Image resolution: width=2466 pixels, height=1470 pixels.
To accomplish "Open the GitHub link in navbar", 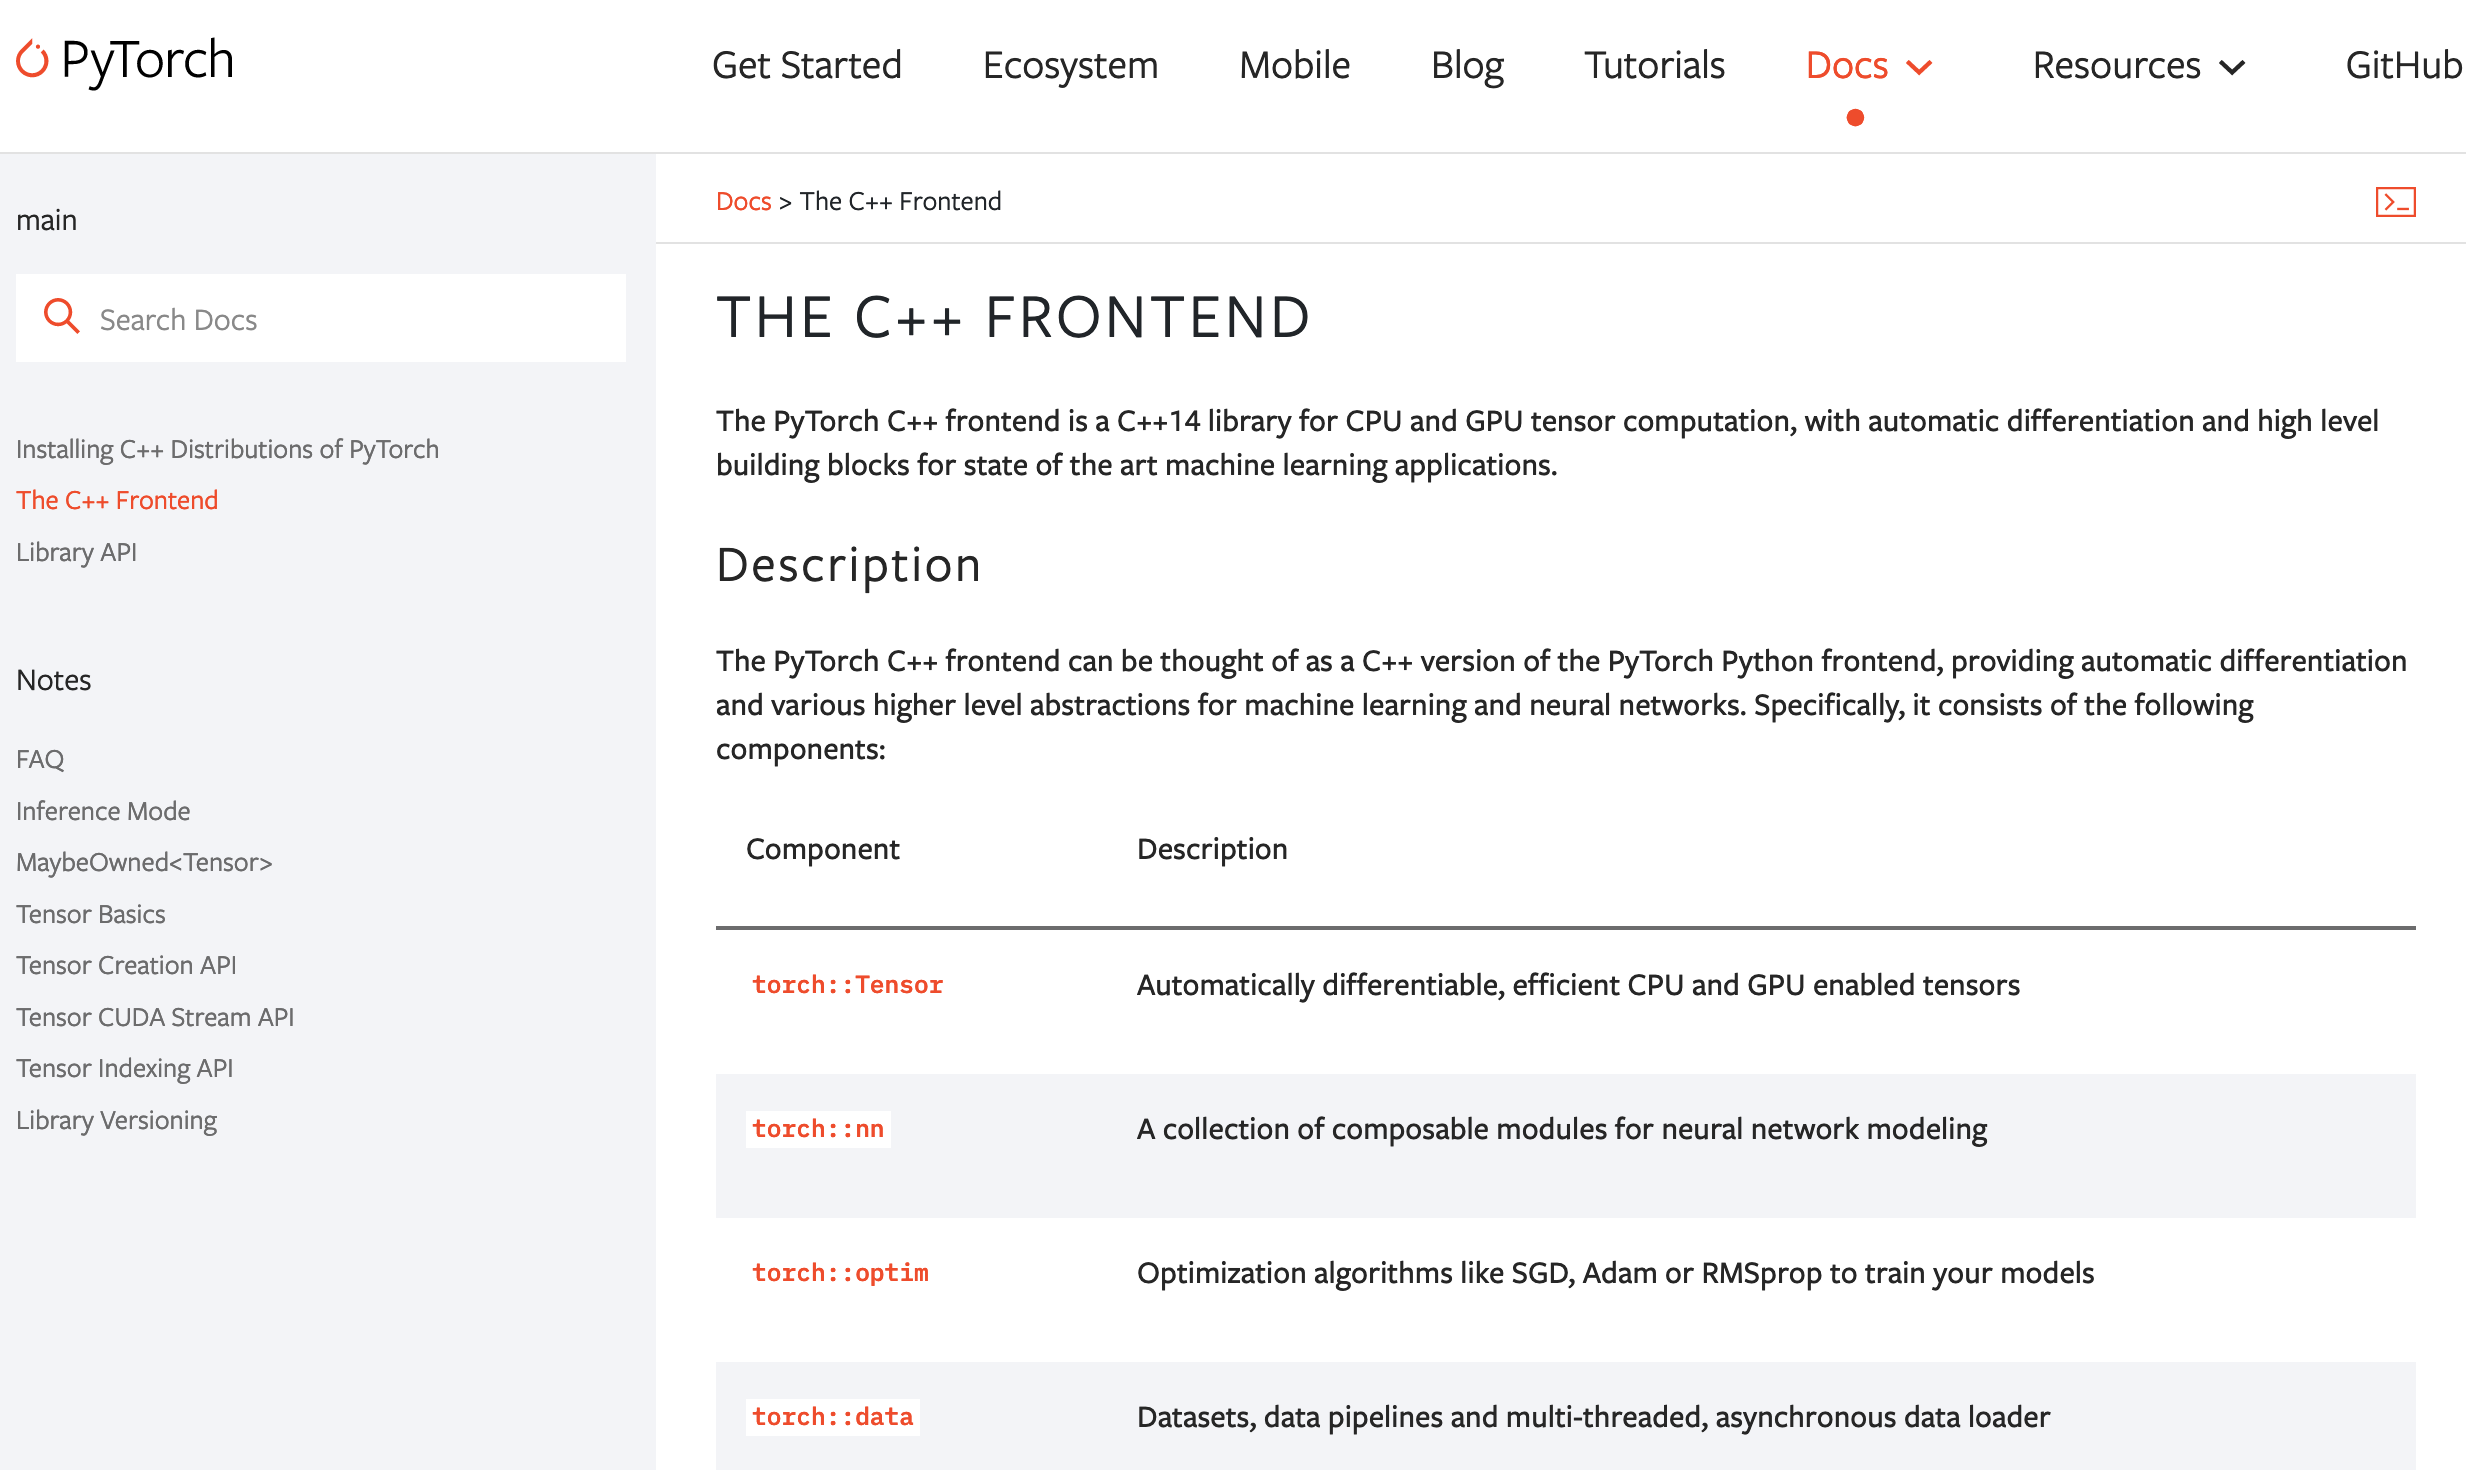I will [x=2402, y=65].
